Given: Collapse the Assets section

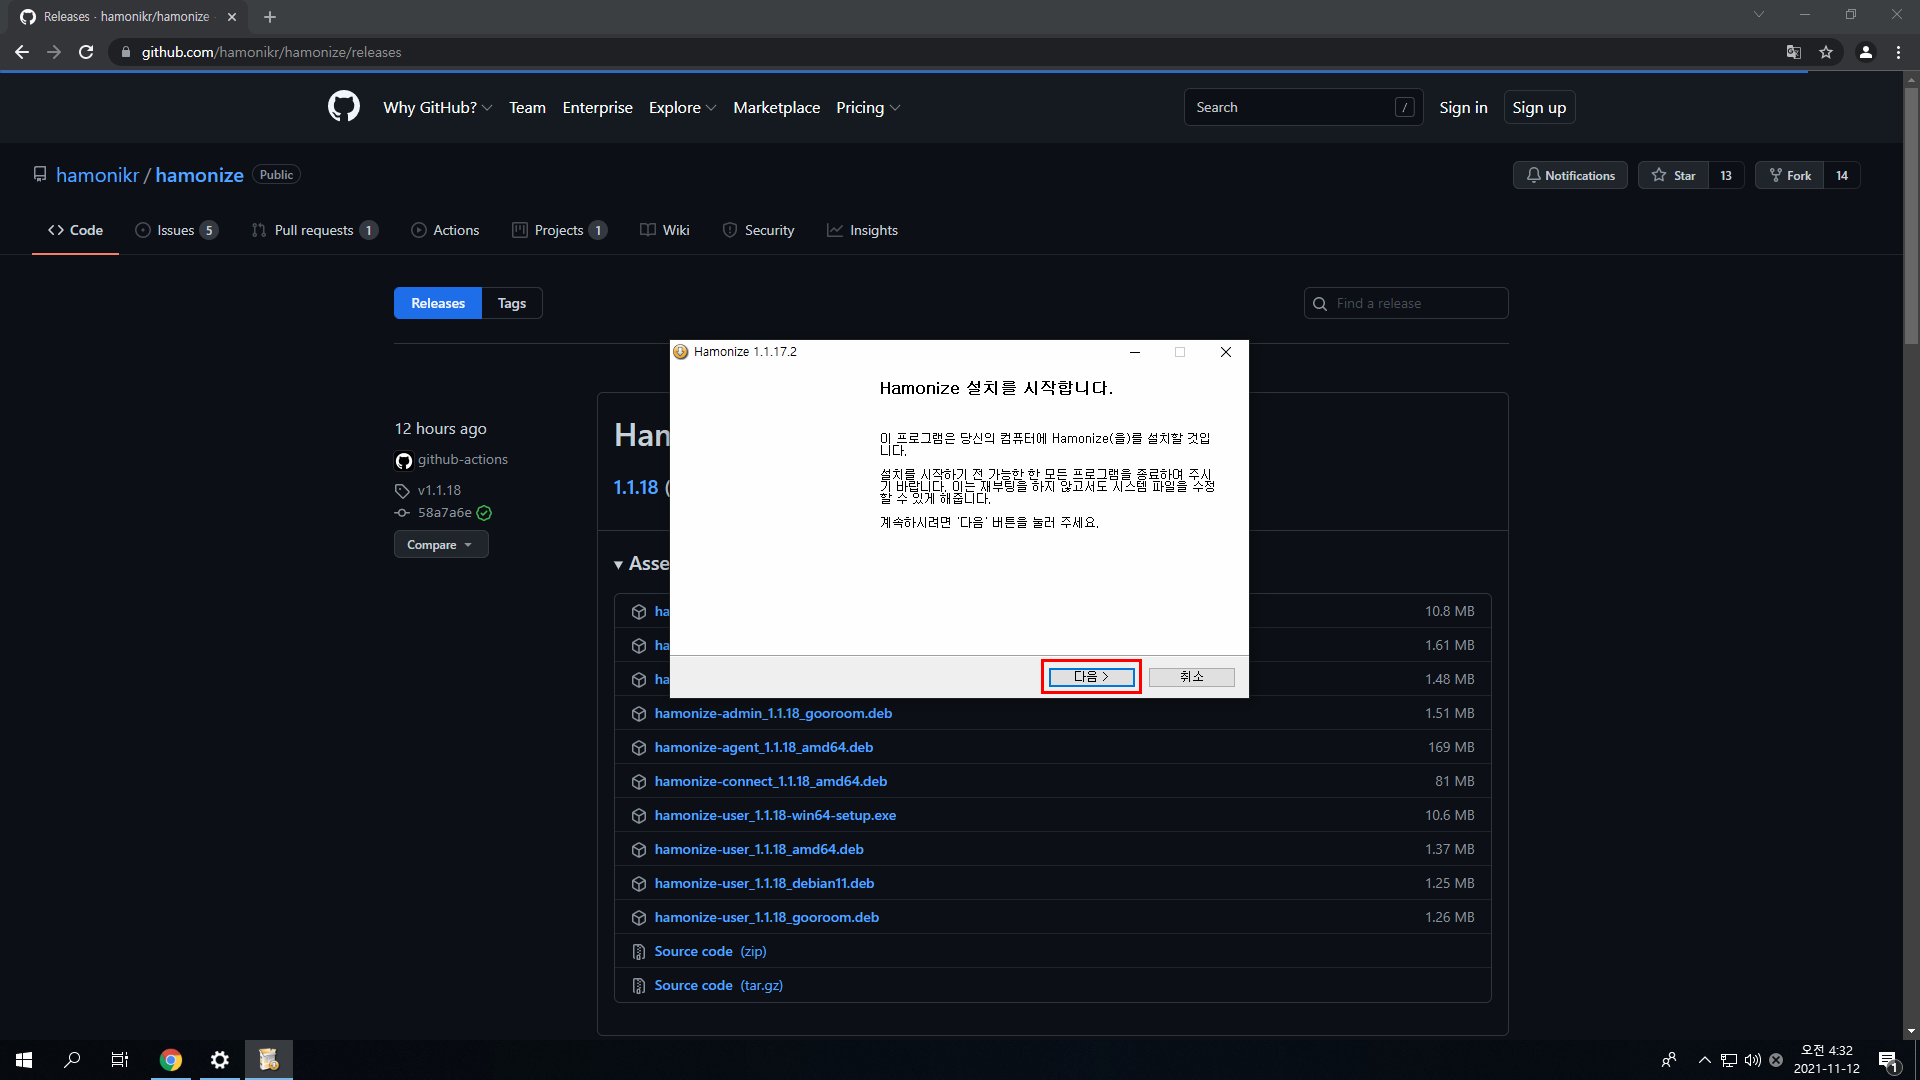Looking at the screenshot, I should [641, 564].
